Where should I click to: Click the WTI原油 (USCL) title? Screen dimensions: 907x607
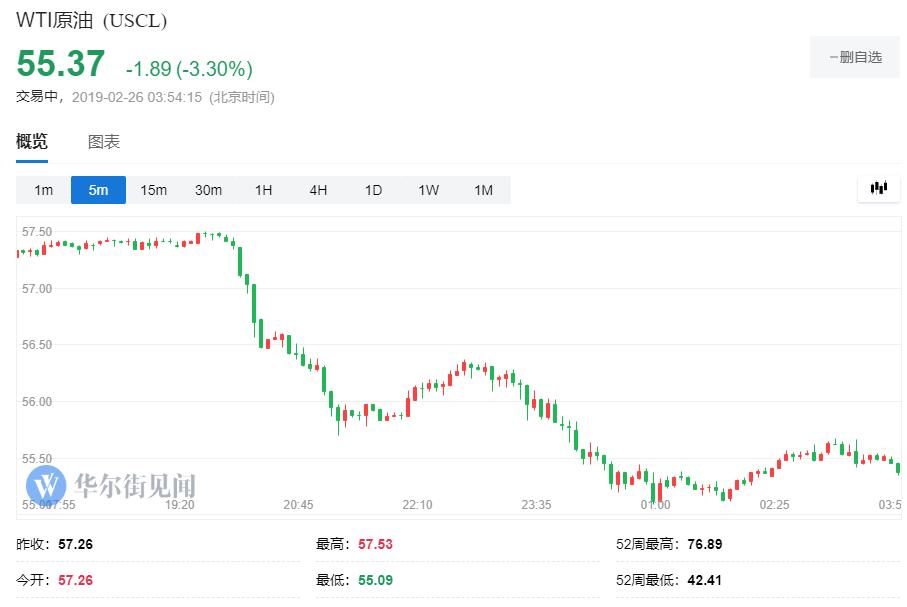coord(92,20)
